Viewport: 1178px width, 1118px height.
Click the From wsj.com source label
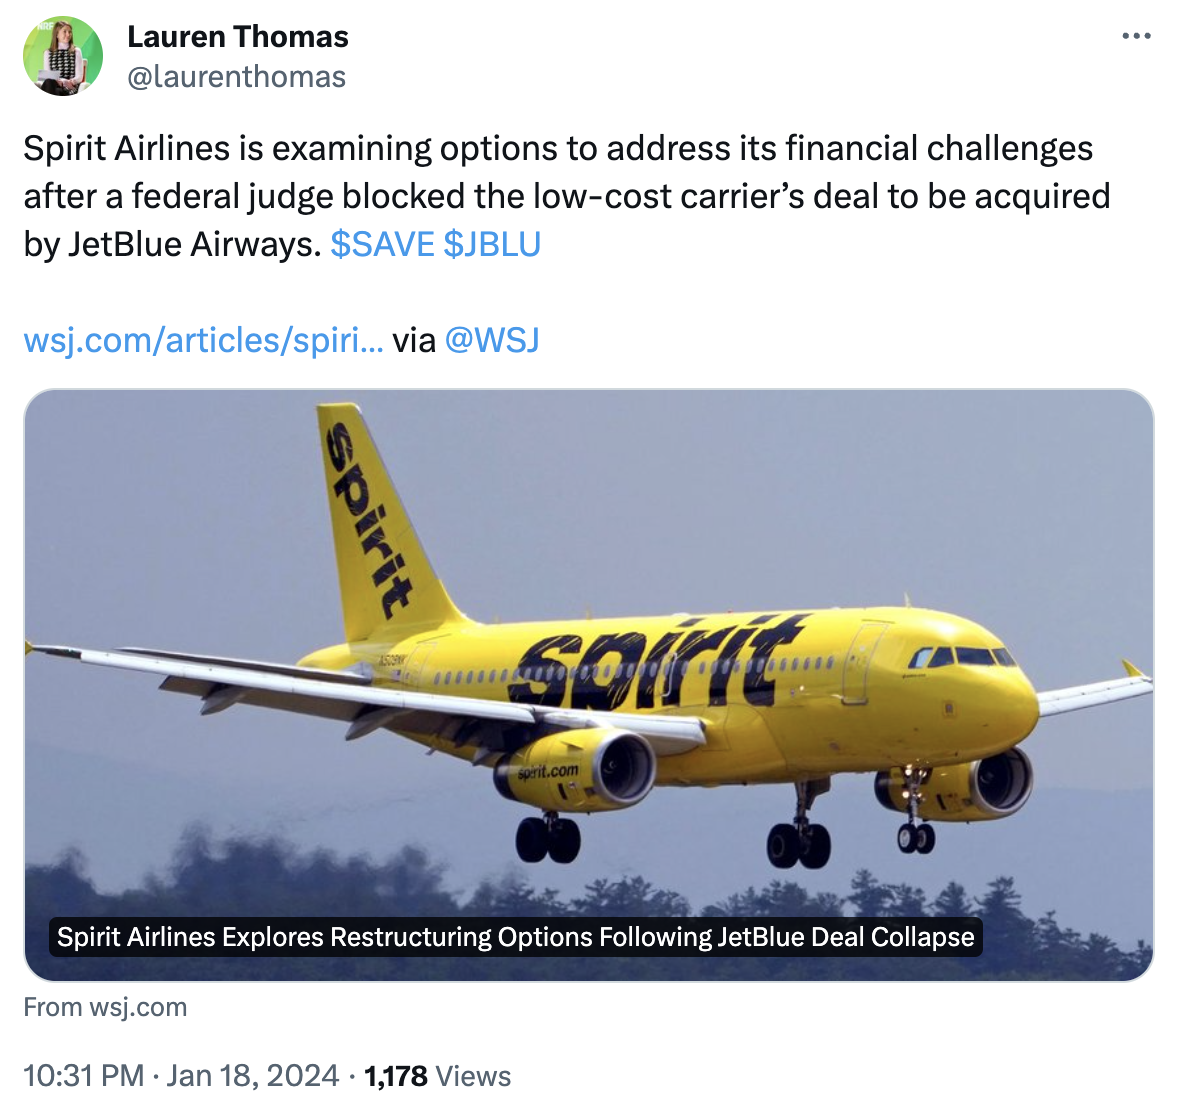(105, 1007)
